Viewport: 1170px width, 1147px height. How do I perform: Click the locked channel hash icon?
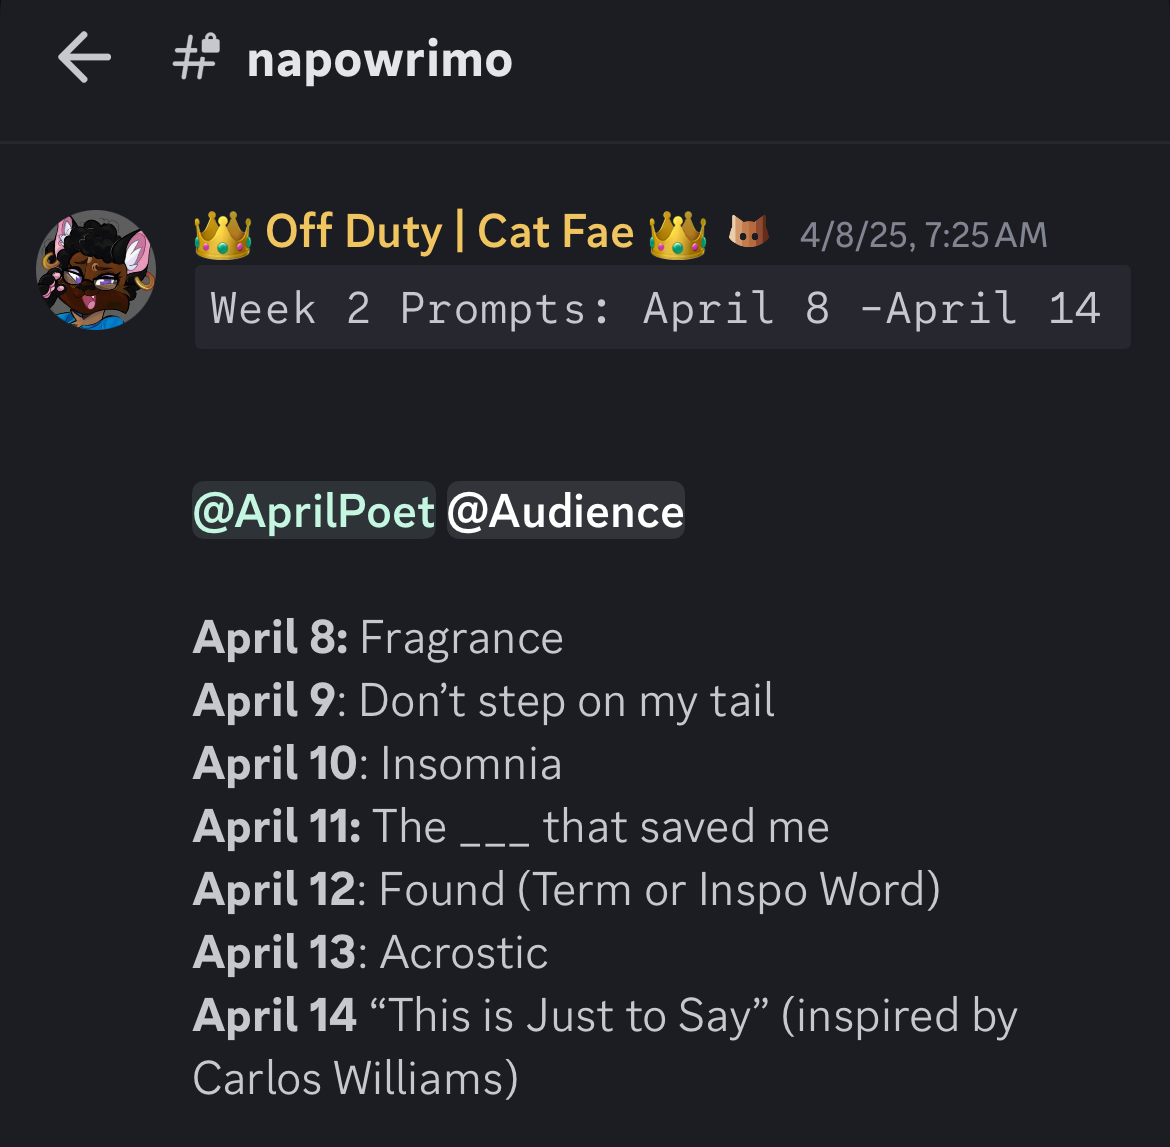tap(196, 57)
